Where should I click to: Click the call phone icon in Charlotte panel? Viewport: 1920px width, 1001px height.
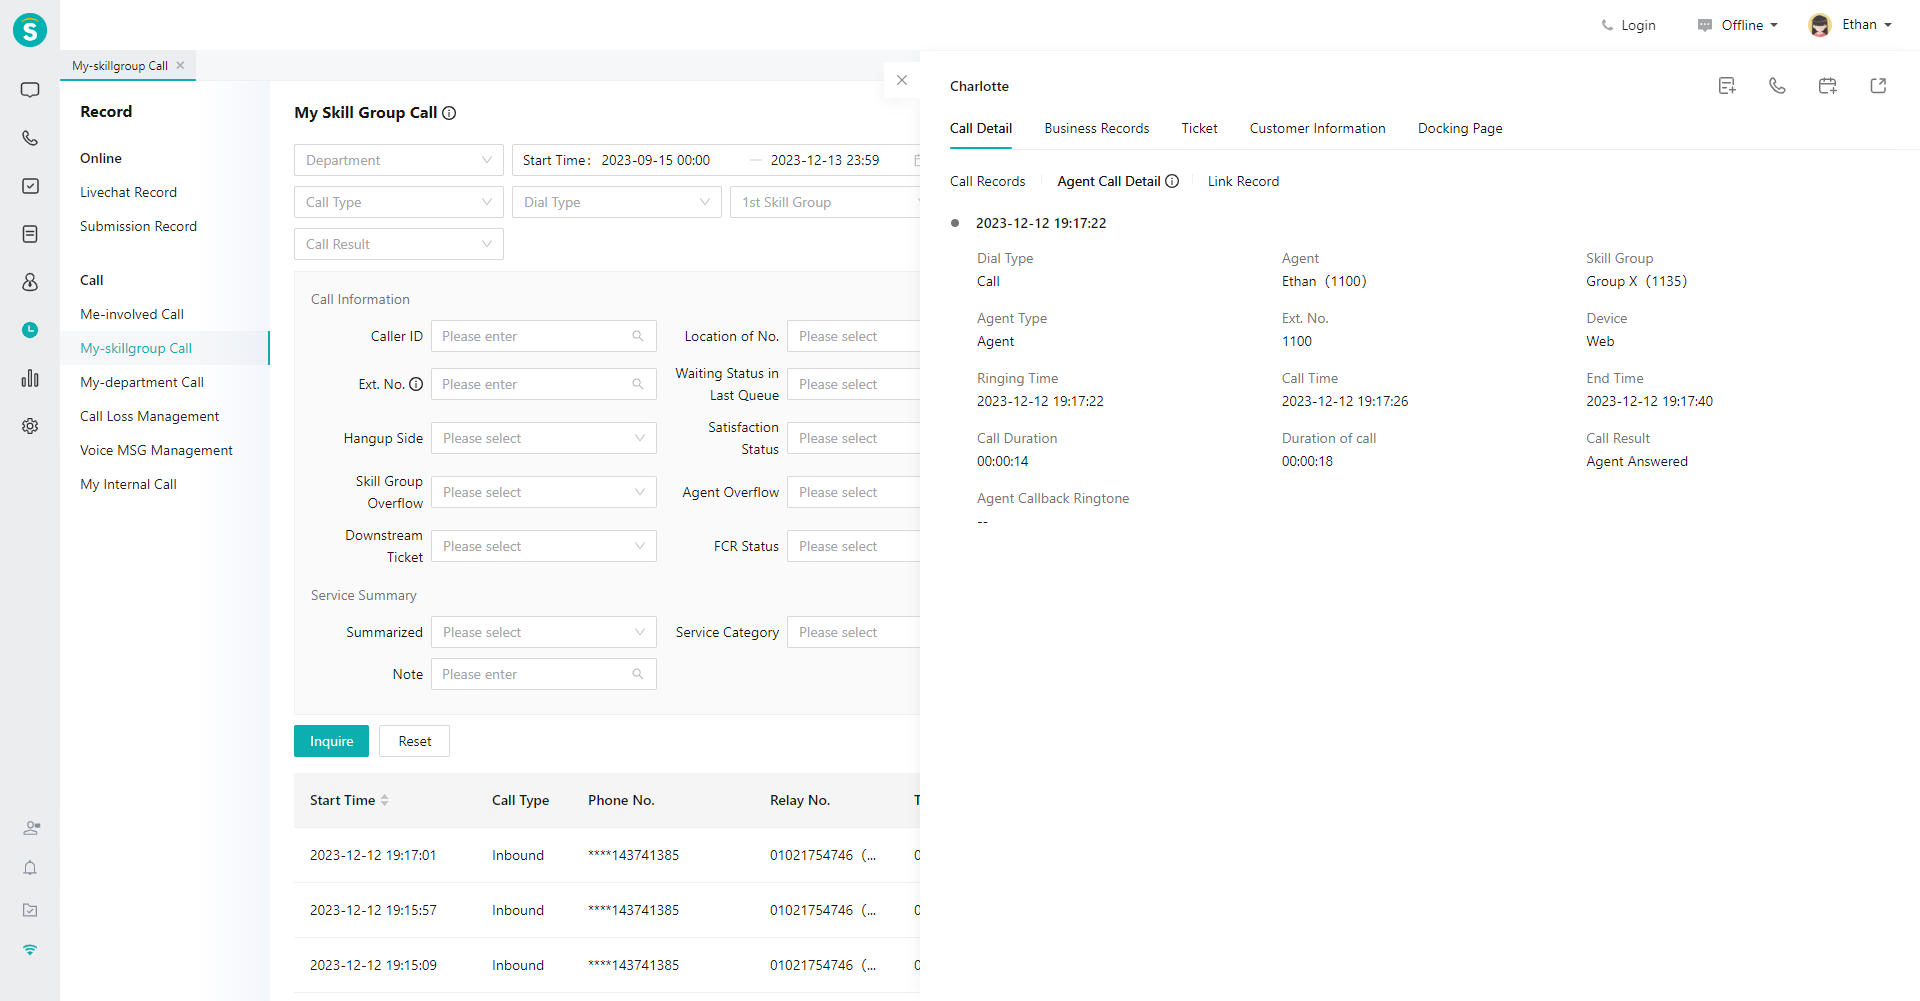[x=1777, y=86]
